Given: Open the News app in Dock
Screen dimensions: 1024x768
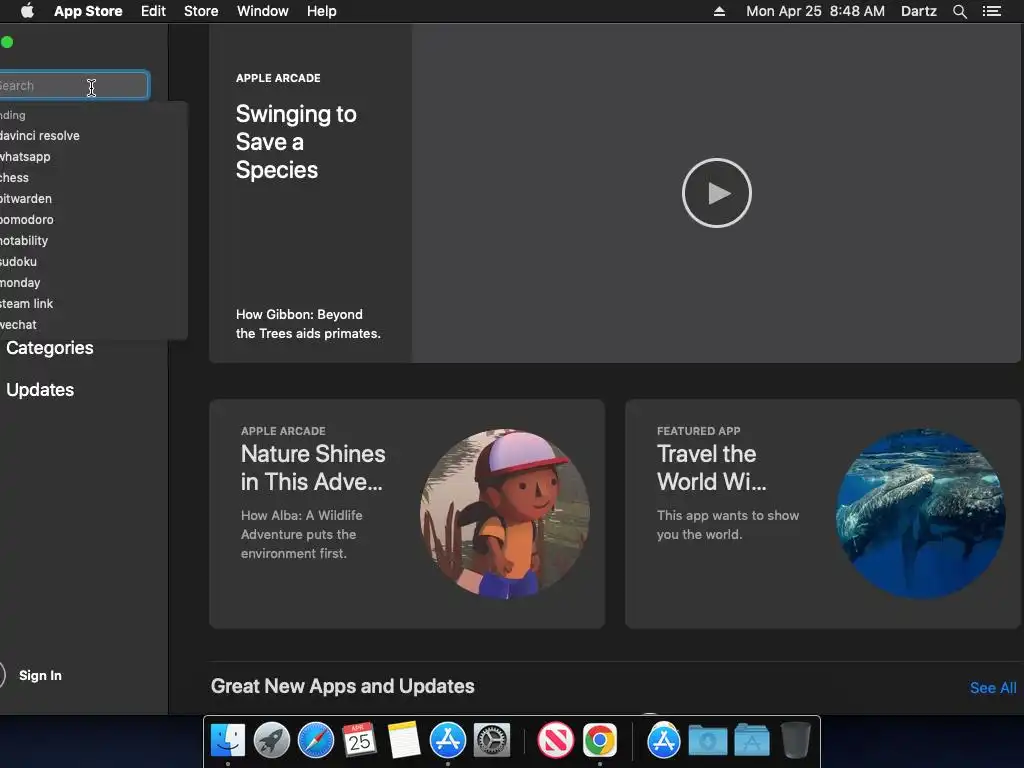Looking at the screenshot, I should point(556,740).
